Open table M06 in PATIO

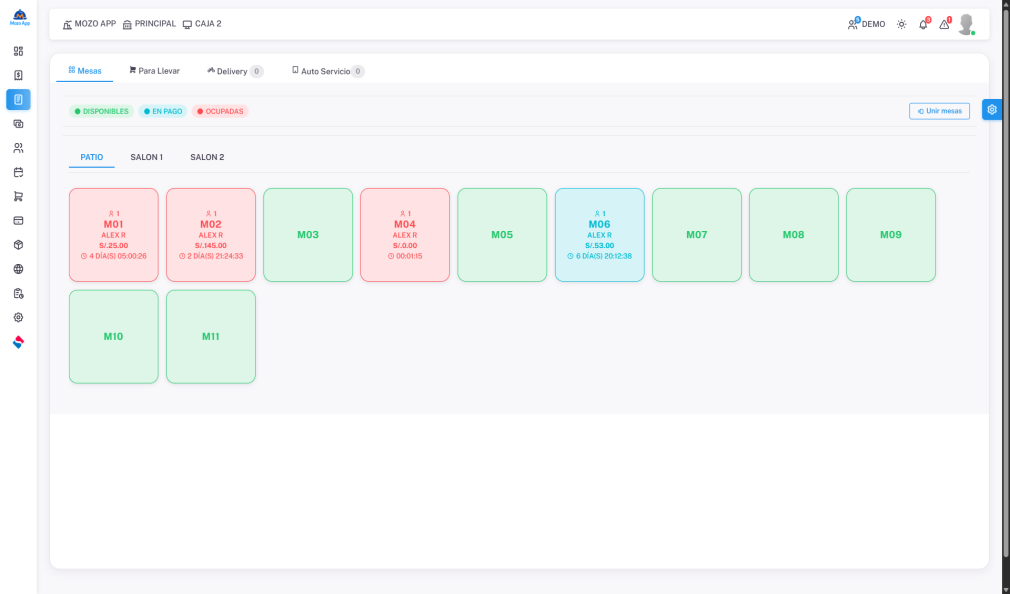[599, 234]
